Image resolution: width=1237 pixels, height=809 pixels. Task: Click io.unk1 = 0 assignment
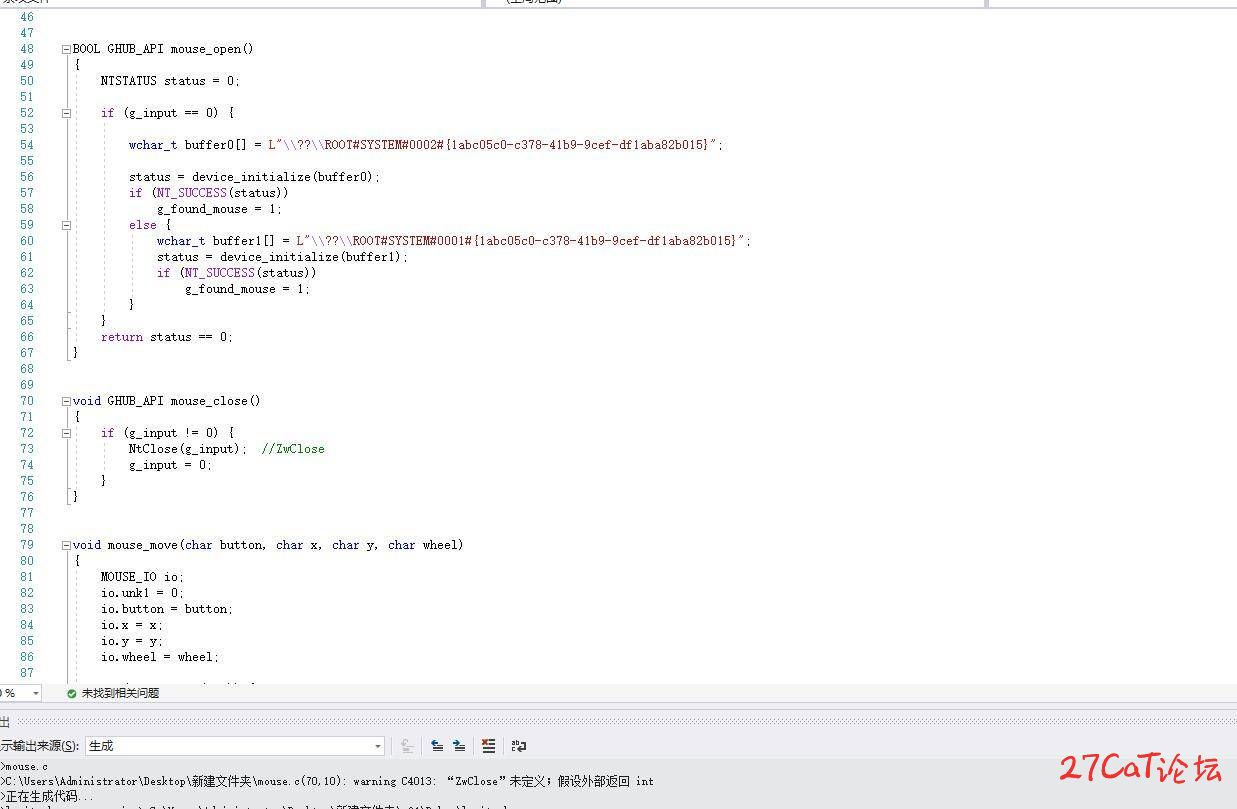(x=142, y=593)
